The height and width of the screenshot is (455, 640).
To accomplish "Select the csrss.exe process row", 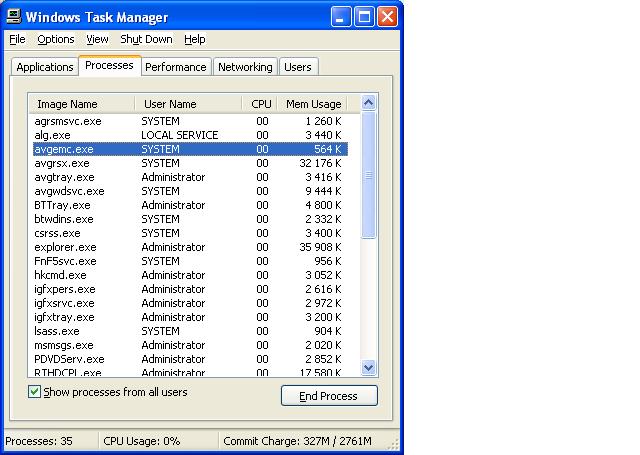I will tap(190, 233).
